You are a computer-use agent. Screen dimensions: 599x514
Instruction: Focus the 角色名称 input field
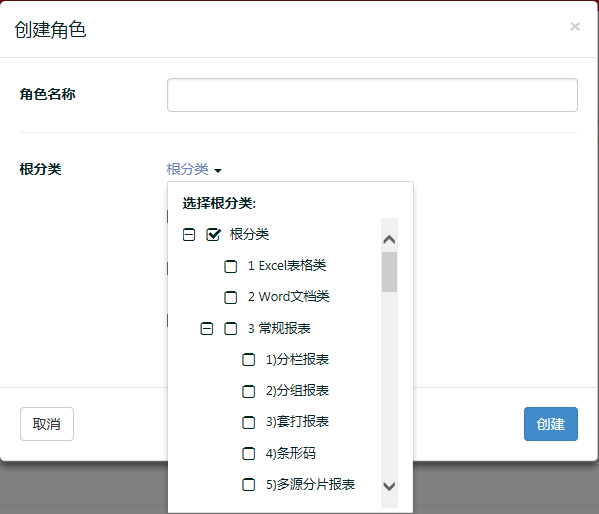coord(372,95)
